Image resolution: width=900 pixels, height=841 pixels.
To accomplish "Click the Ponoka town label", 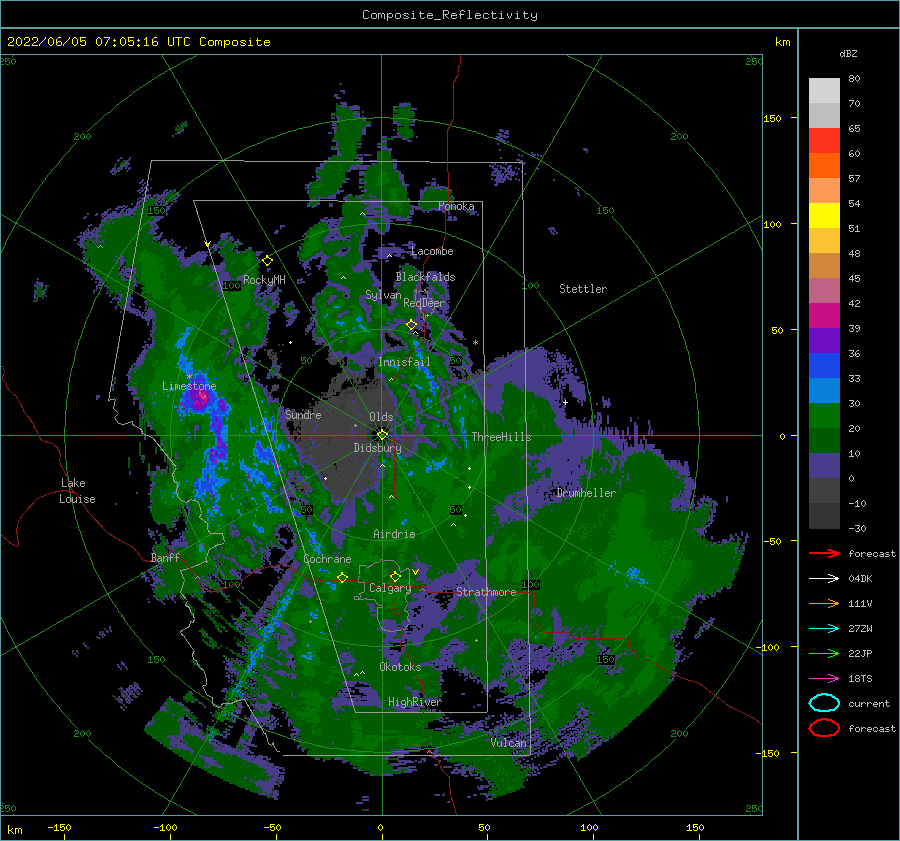I will pyautogui.click(x=456, y=206).
